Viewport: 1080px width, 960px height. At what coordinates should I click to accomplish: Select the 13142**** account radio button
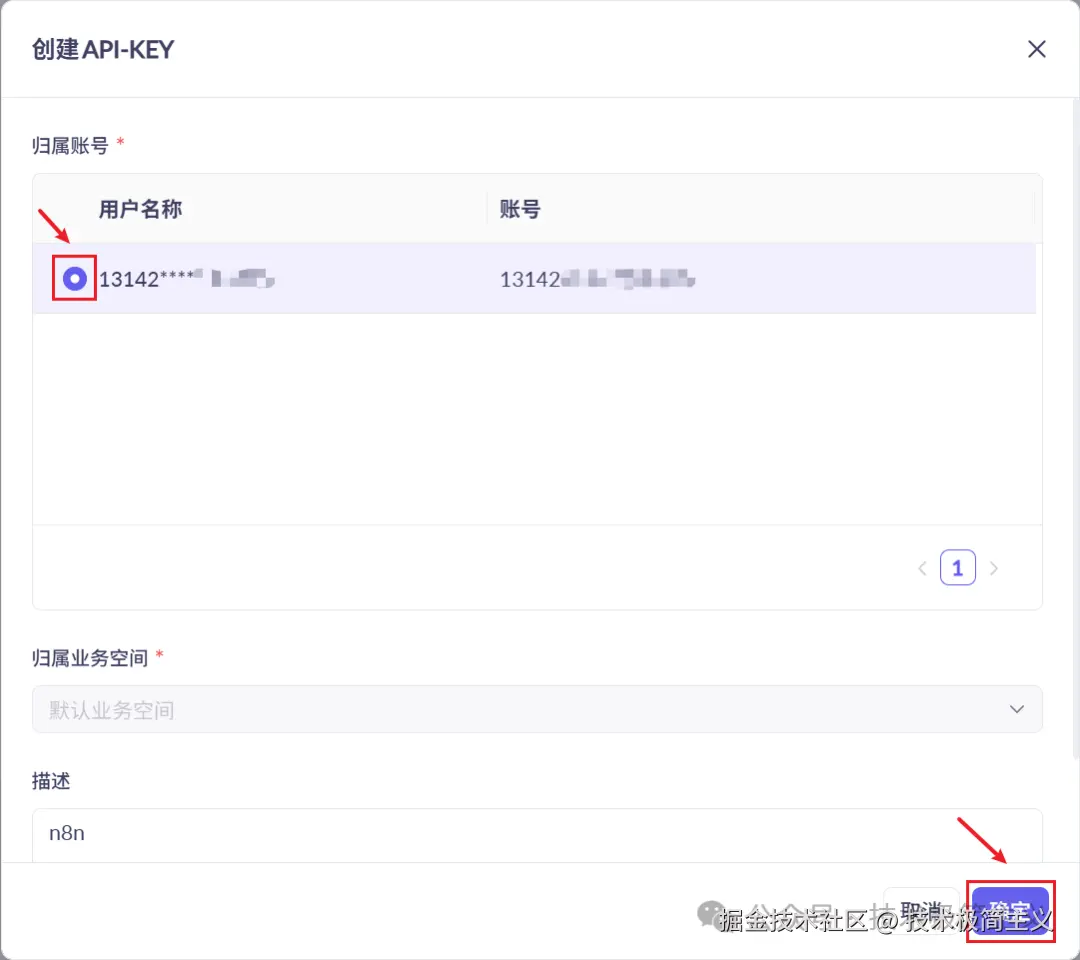click(x=74, y=279)
